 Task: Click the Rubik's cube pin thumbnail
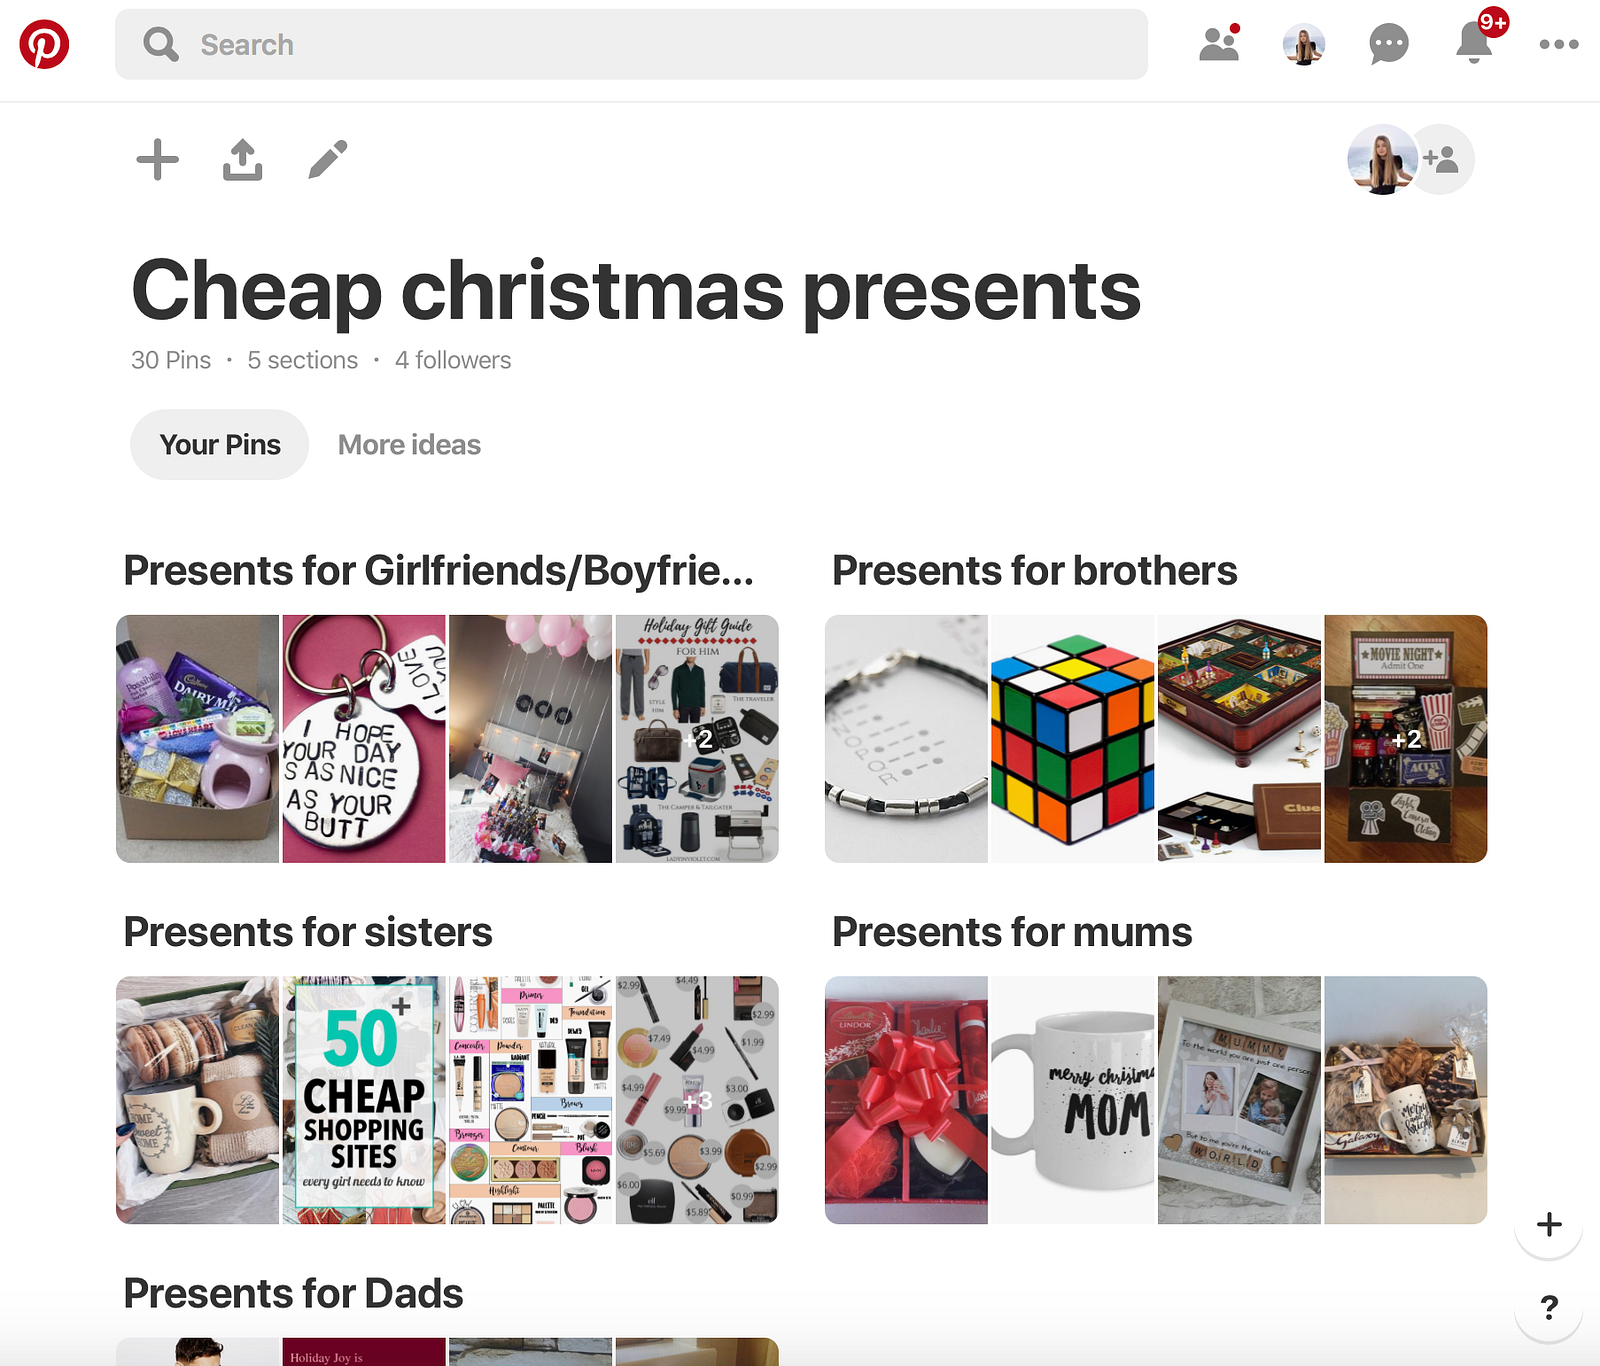point(1072,739)
